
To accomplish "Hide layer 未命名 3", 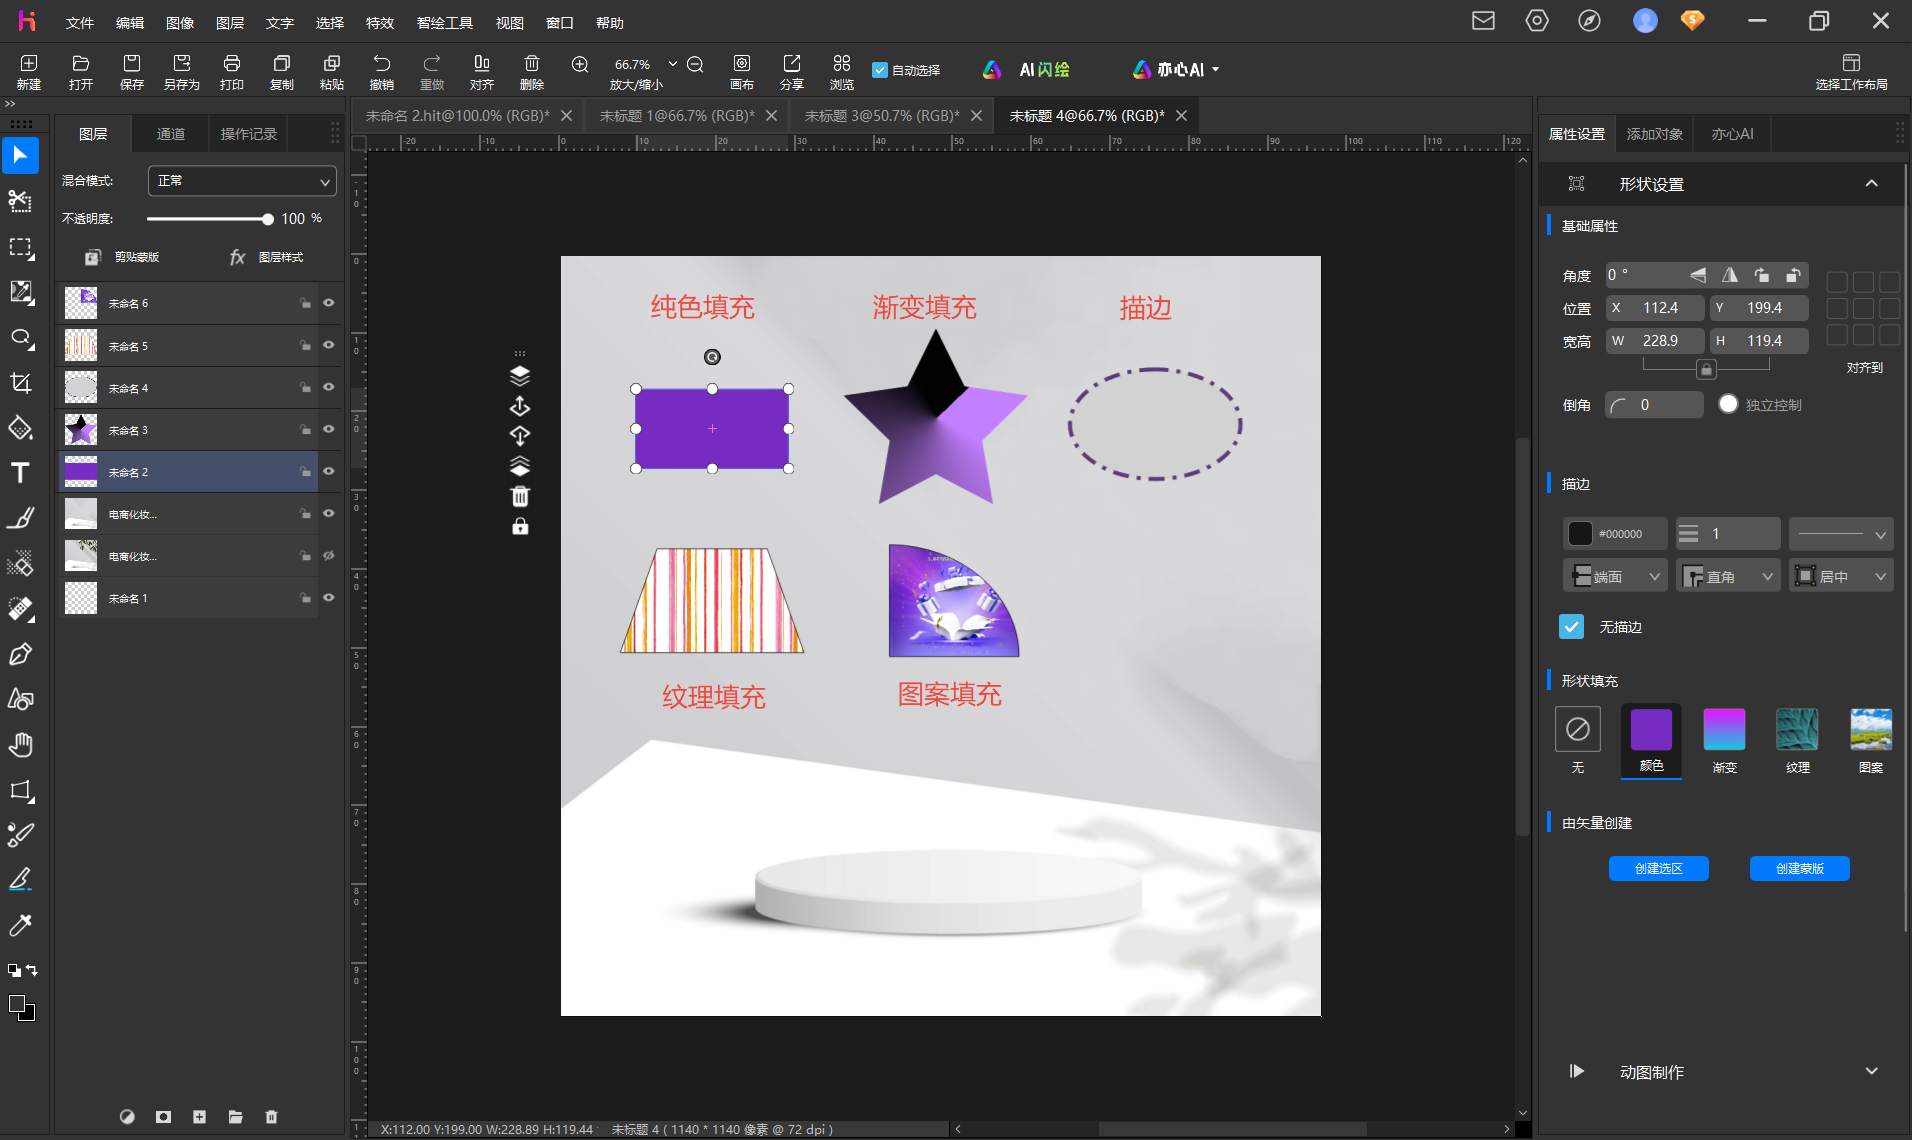I will [328, 429].
